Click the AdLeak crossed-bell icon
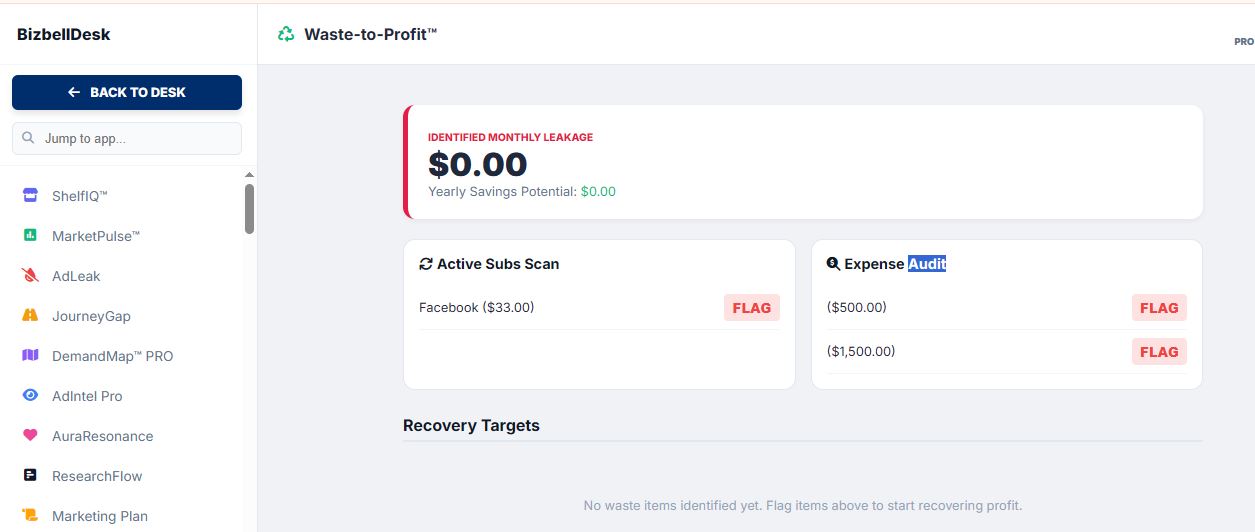This screenshot has width=1255, height=532. coord(30,276)
